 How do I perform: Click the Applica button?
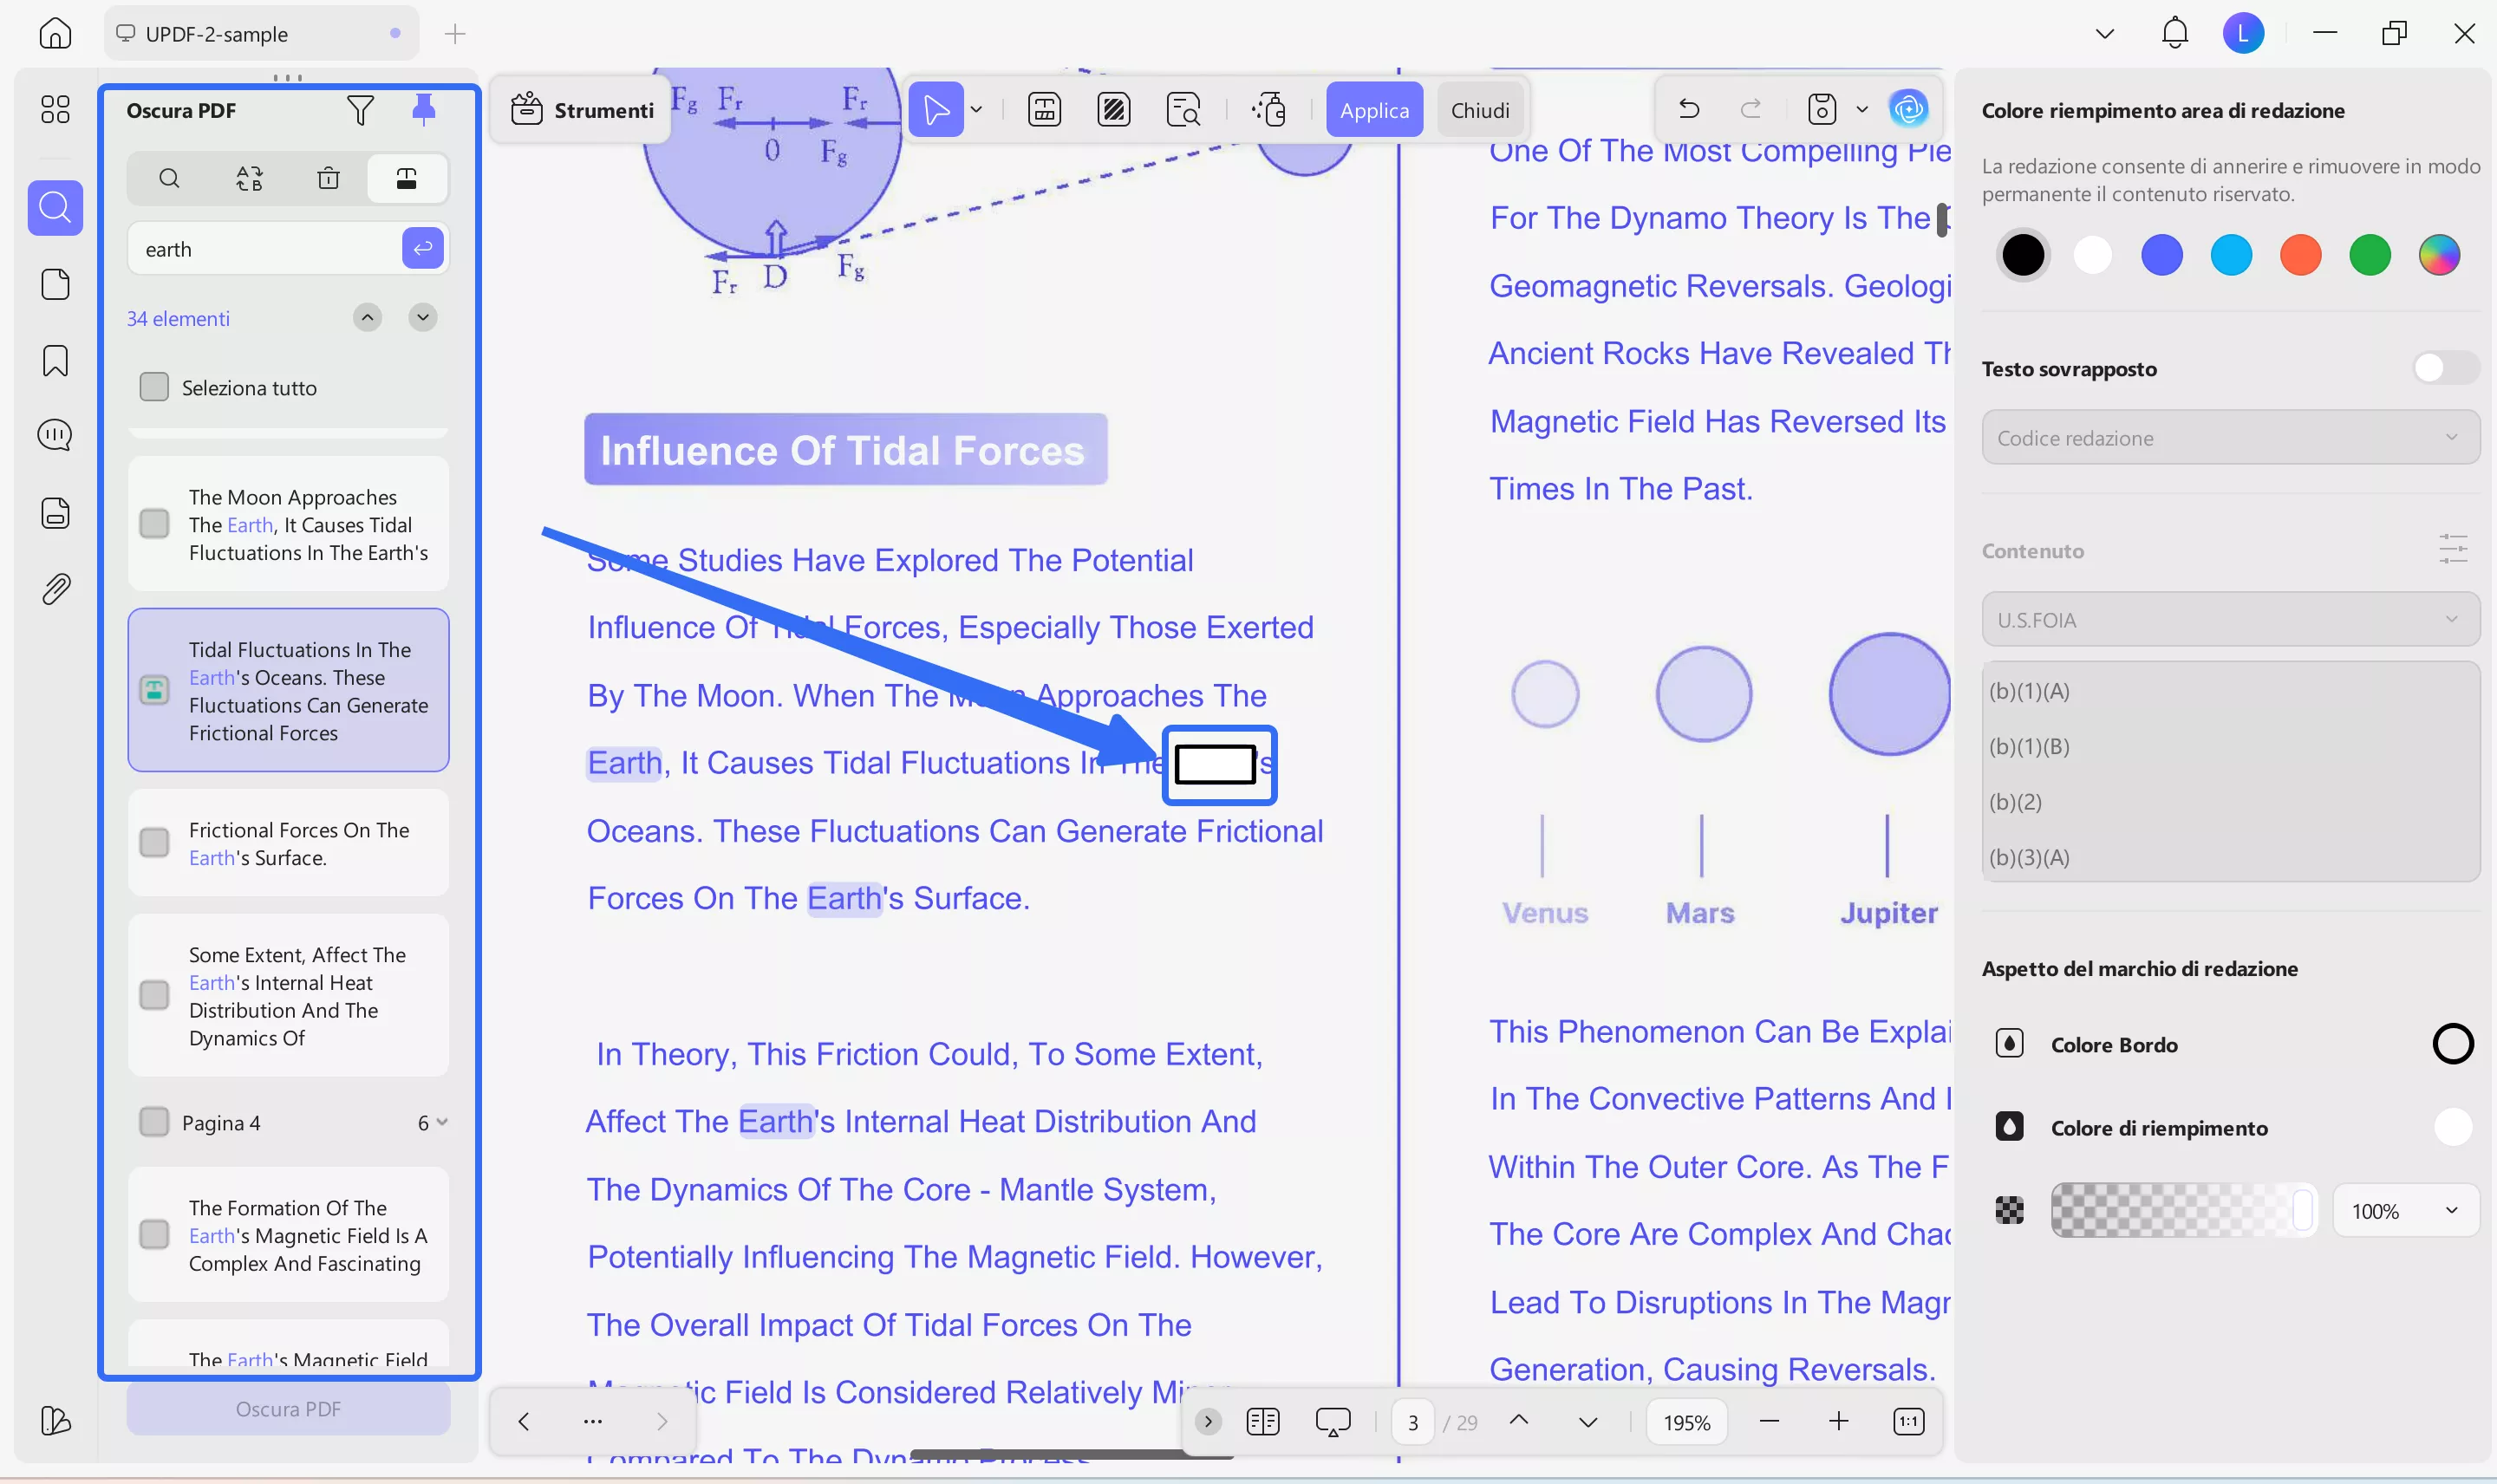pos(1374,110)
